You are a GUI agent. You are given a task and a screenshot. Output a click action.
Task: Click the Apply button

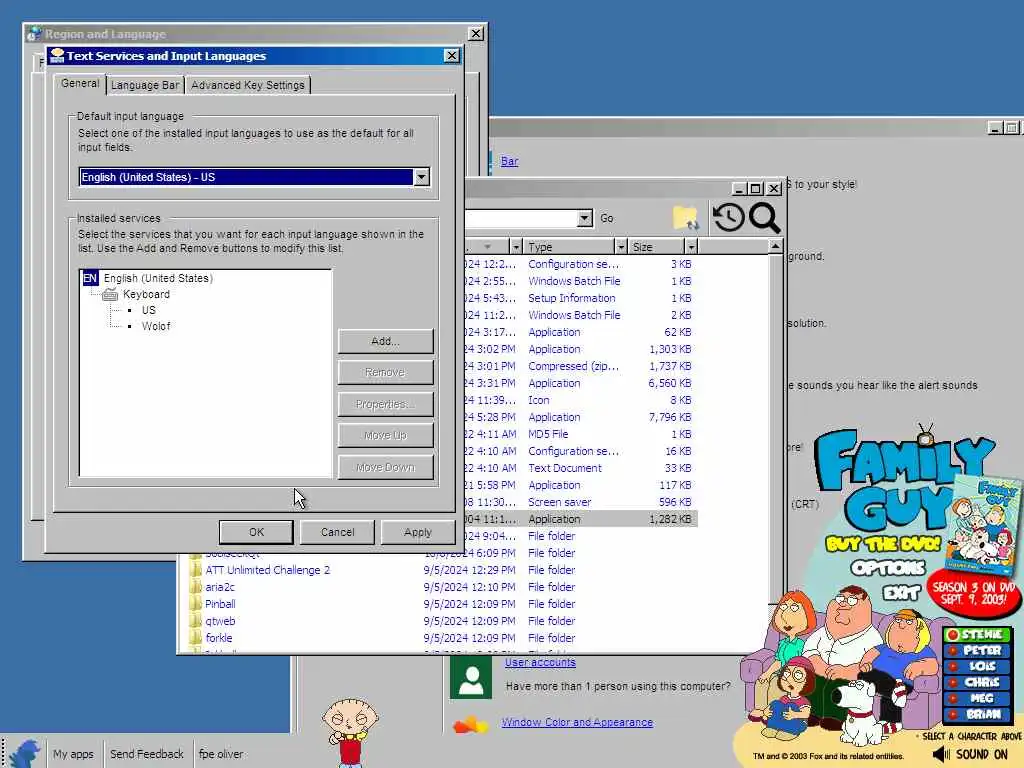(418, 532)
